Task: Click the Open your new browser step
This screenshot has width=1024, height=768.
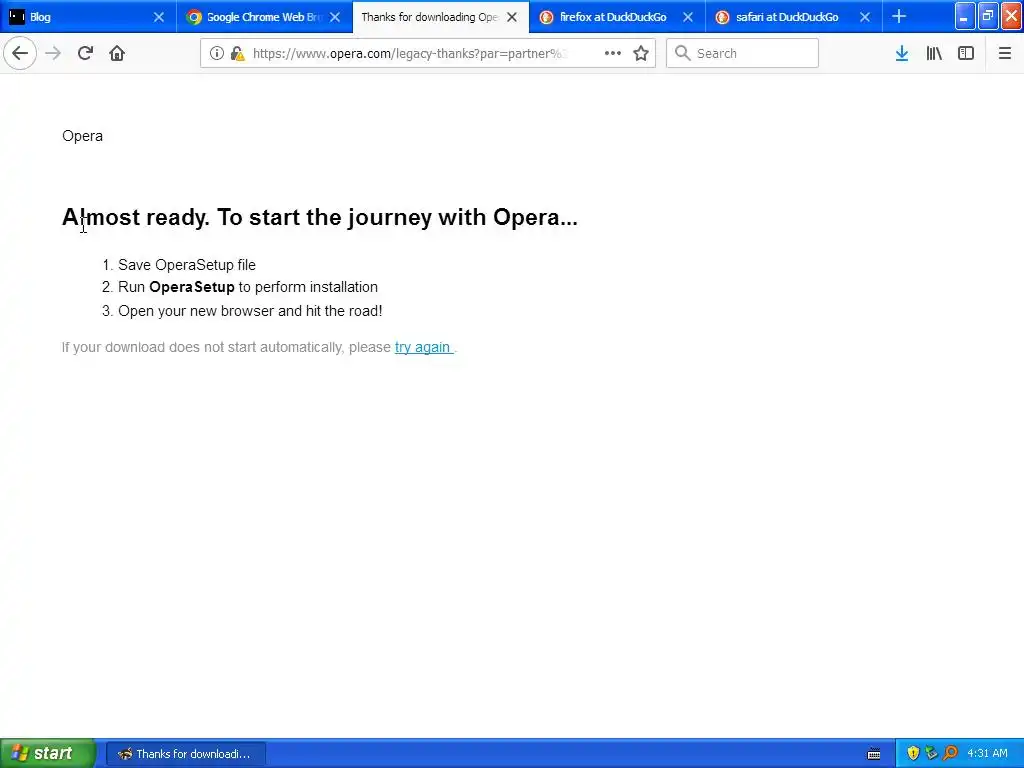Action: tap(250, 311)
